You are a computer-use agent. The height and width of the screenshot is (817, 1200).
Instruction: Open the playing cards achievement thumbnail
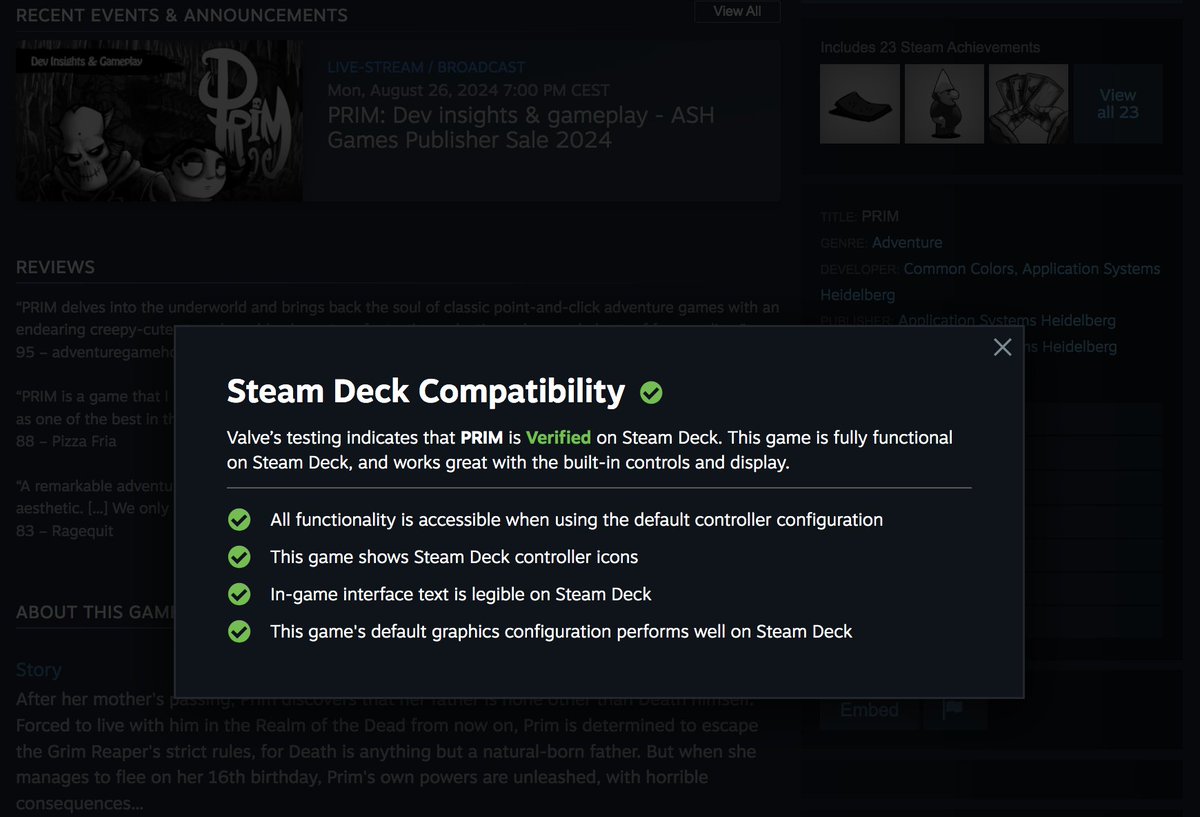click(x=1028, y=104)
